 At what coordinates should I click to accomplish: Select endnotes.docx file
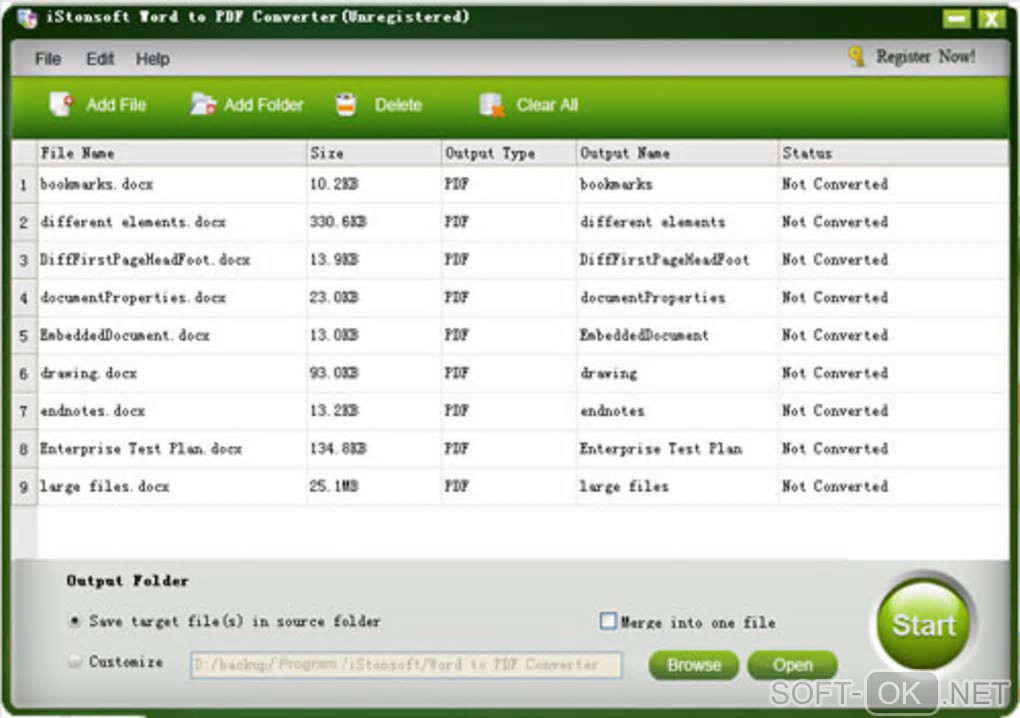pos(92,411)
